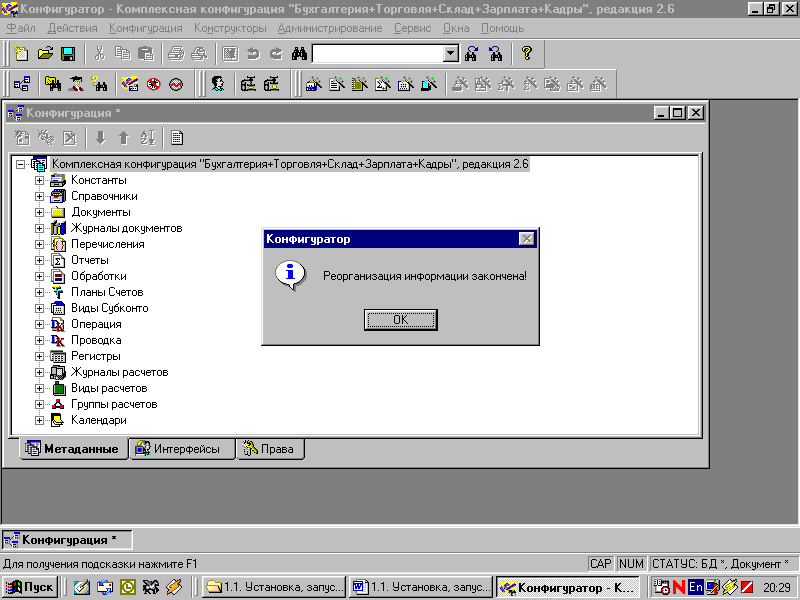Image resolution: width=800 pixels, height=600 pixels.
Task: Select the Метаданные tab
Action: click(x=73, y=449)
